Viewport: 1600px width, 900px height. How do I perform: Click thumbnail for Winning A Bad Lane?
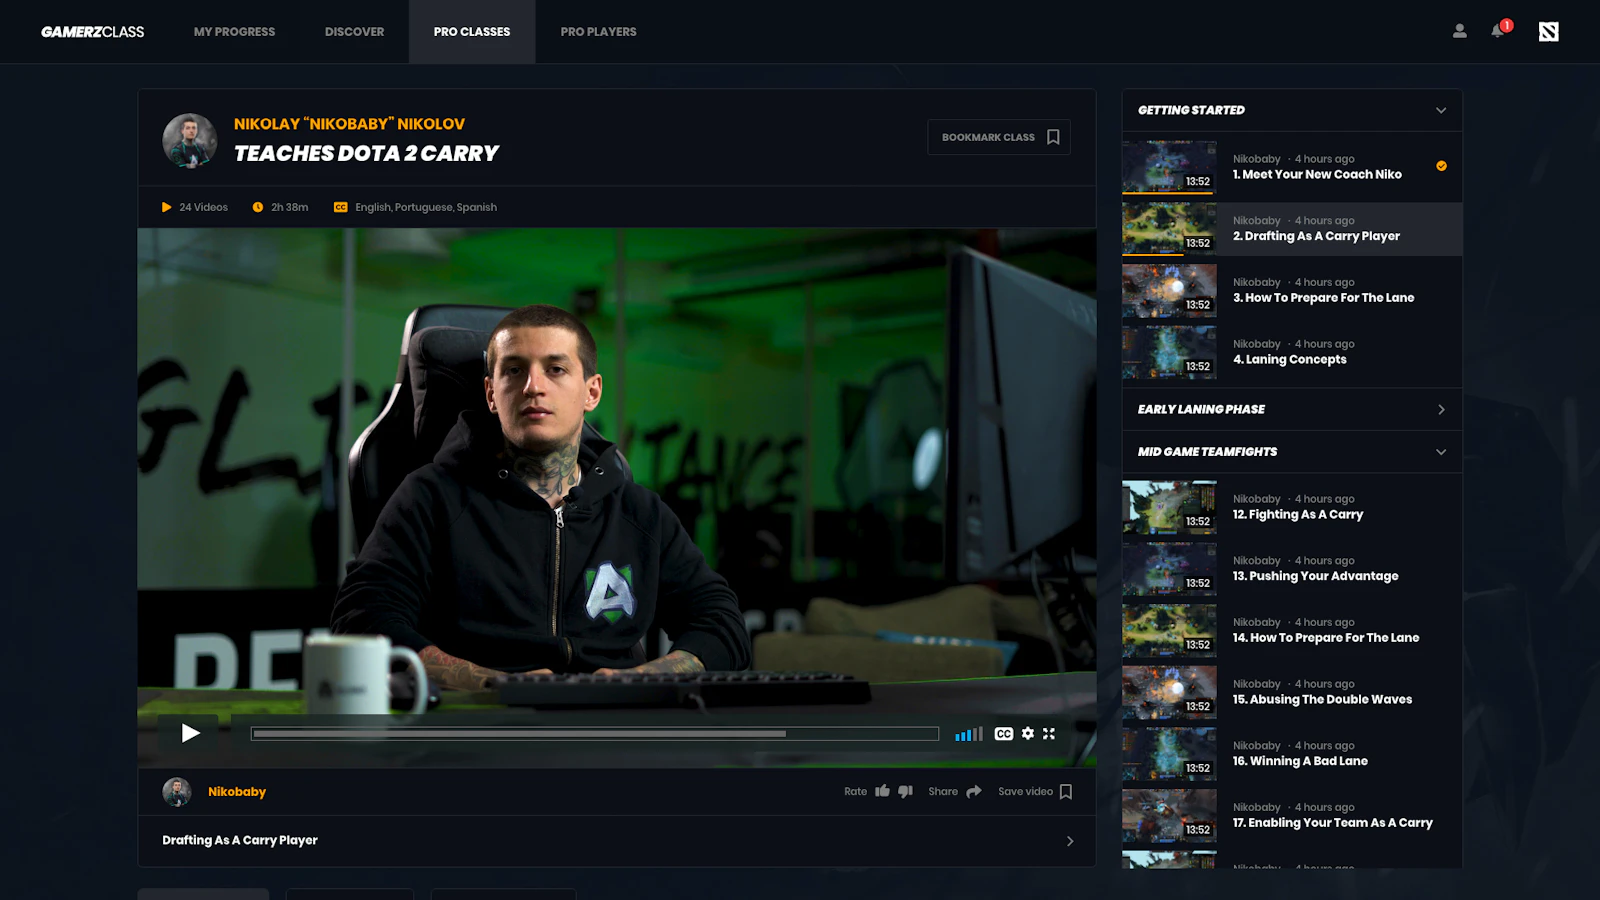coord(1169,754)
